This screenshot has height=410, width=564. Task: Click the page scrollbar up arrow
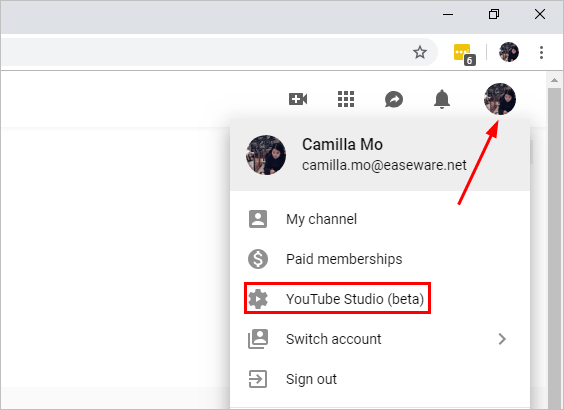(x=554, y=80)
